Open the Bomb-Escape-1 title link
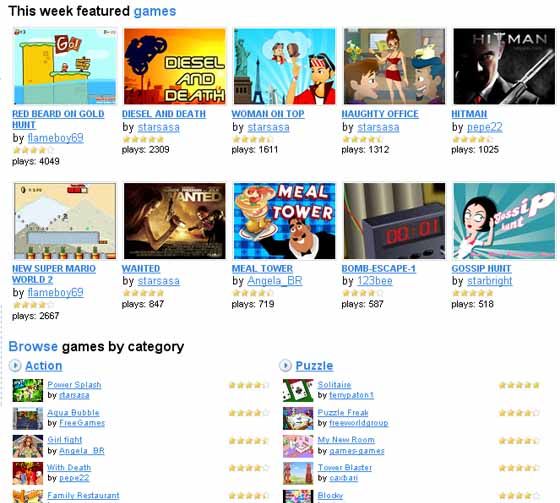Image resolution: width=560 pixels, height=503 pixels. [x=379, y=269]
